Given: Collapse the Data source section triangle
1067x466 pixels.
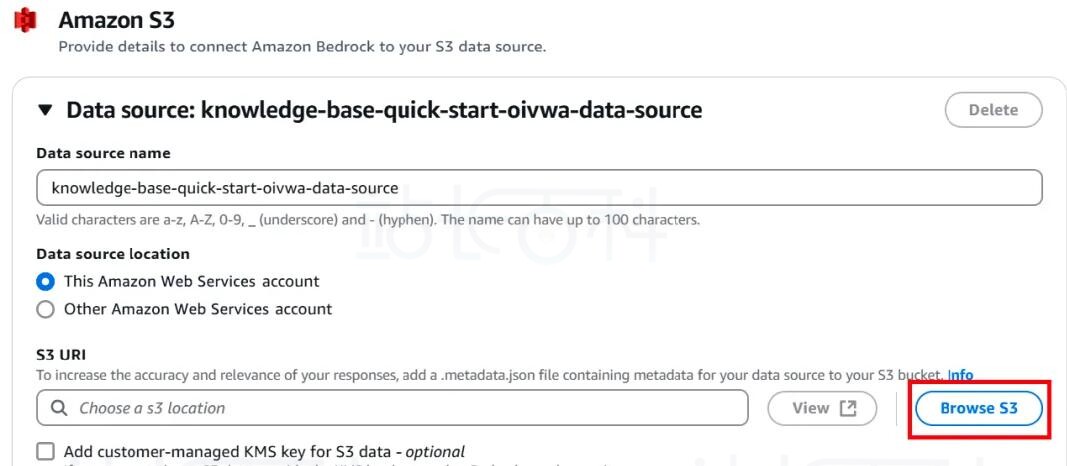Looking at the screenshot, I should [x=45, y=110].
